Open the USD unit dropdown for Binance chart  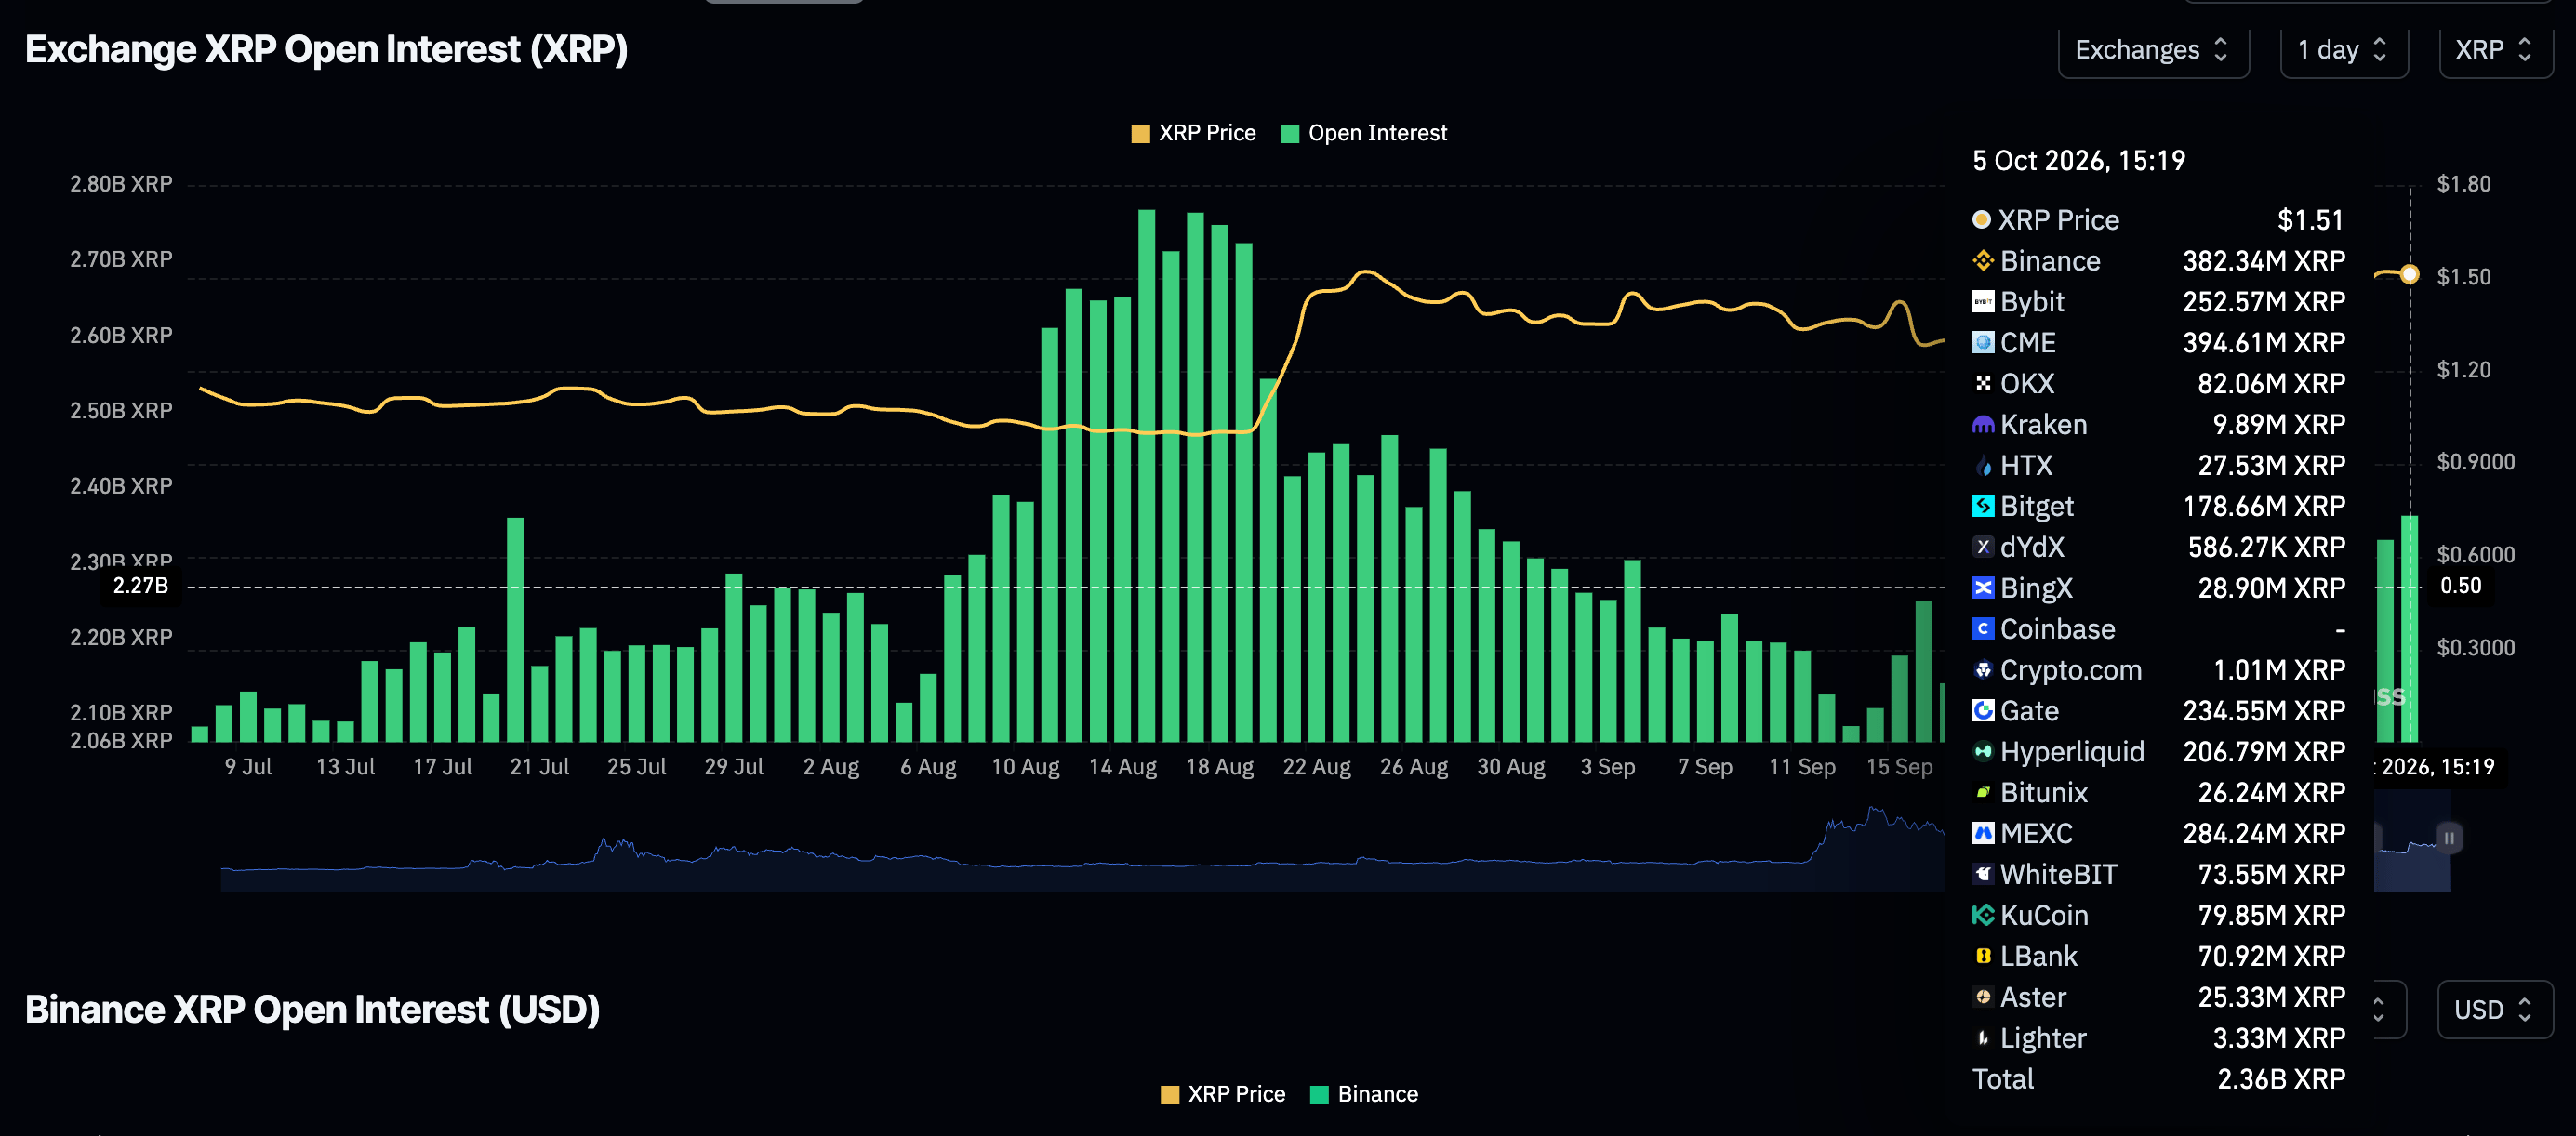(x=2494, y=1010)
